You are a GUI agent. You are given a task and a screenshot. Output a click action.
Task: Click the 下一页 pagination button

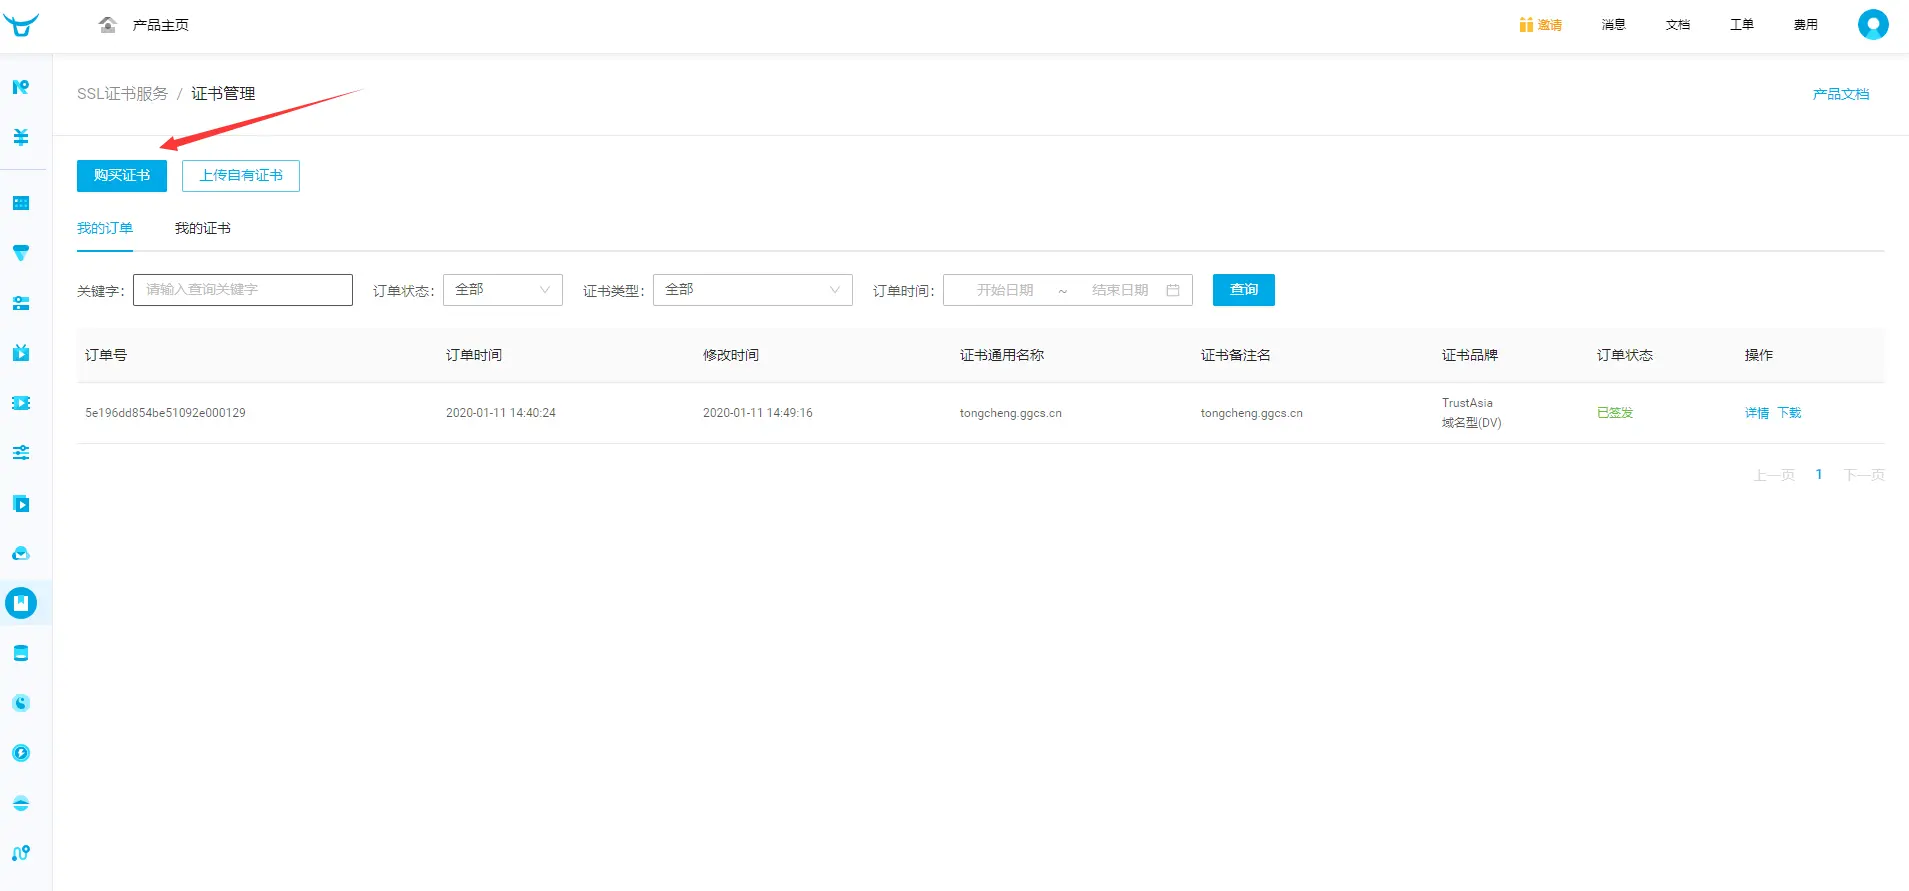point(1864,475)
